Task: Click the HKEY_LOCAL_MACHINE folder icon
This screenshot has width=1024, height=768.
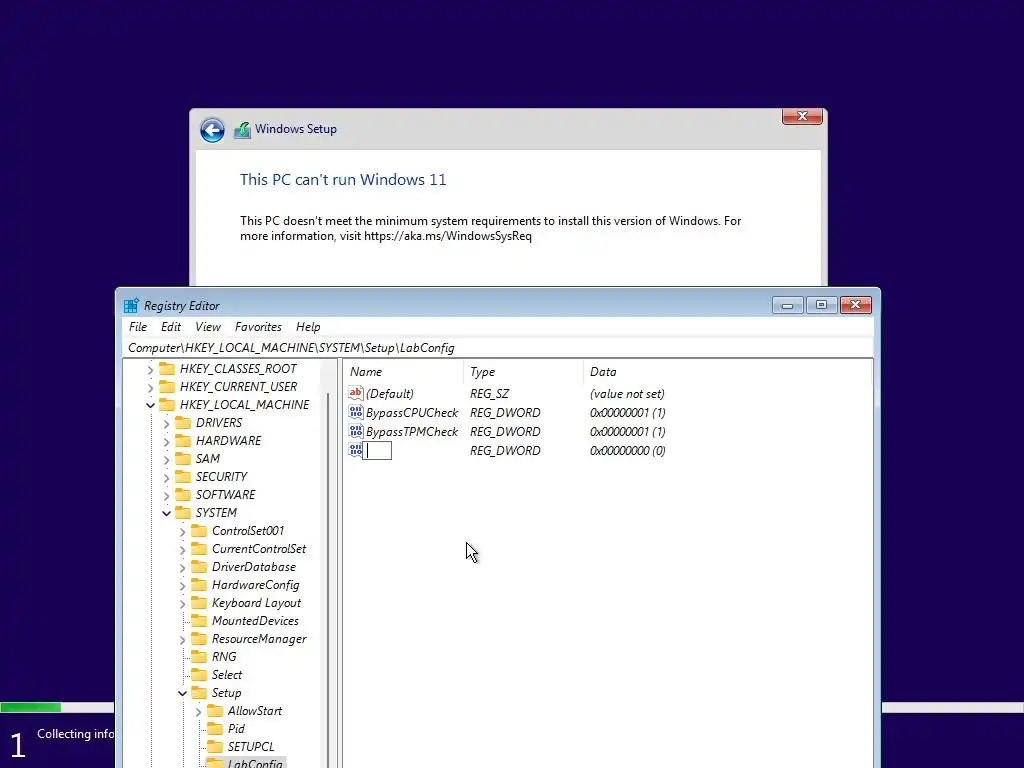Action: (167, 404)
